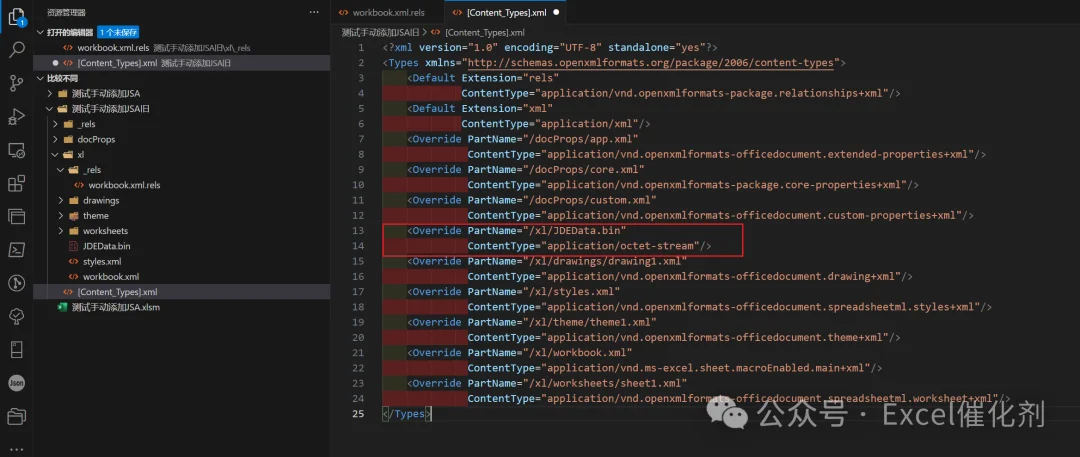Viewport: 1080px width, 457px height.
Task: Collapse the 测试手动添加JSA旧 folder
Action: [x=50, y=109]
